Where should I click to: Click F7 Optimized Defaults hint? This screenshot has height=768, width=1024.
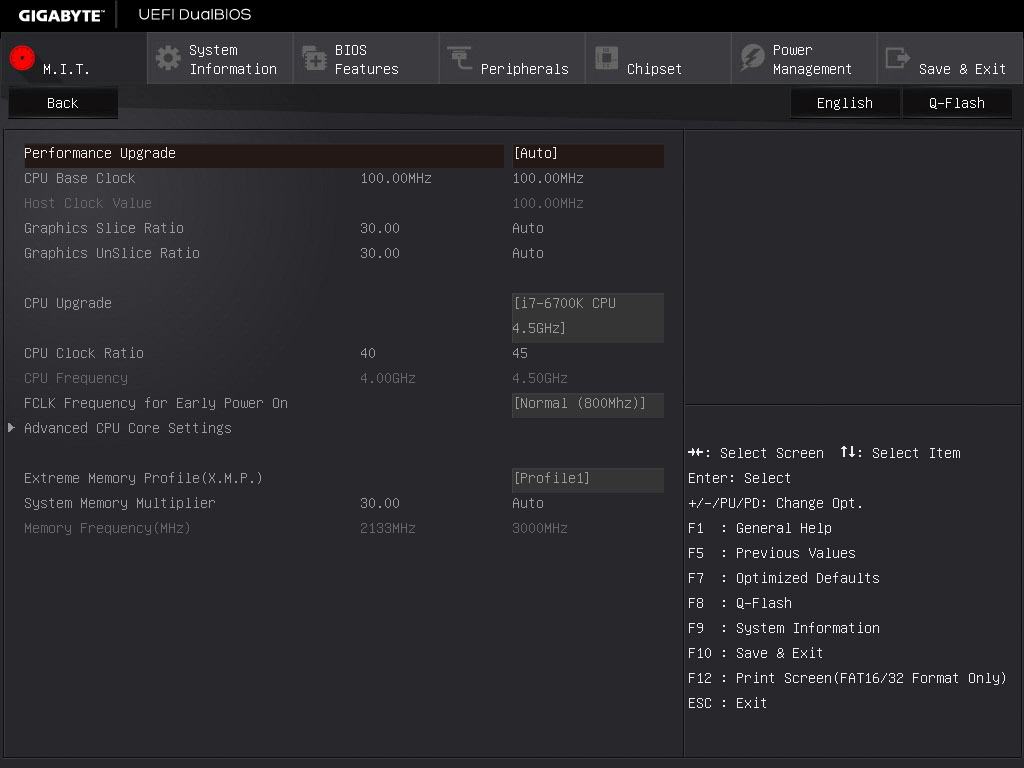pyautogui.click(x=784, y=579)
